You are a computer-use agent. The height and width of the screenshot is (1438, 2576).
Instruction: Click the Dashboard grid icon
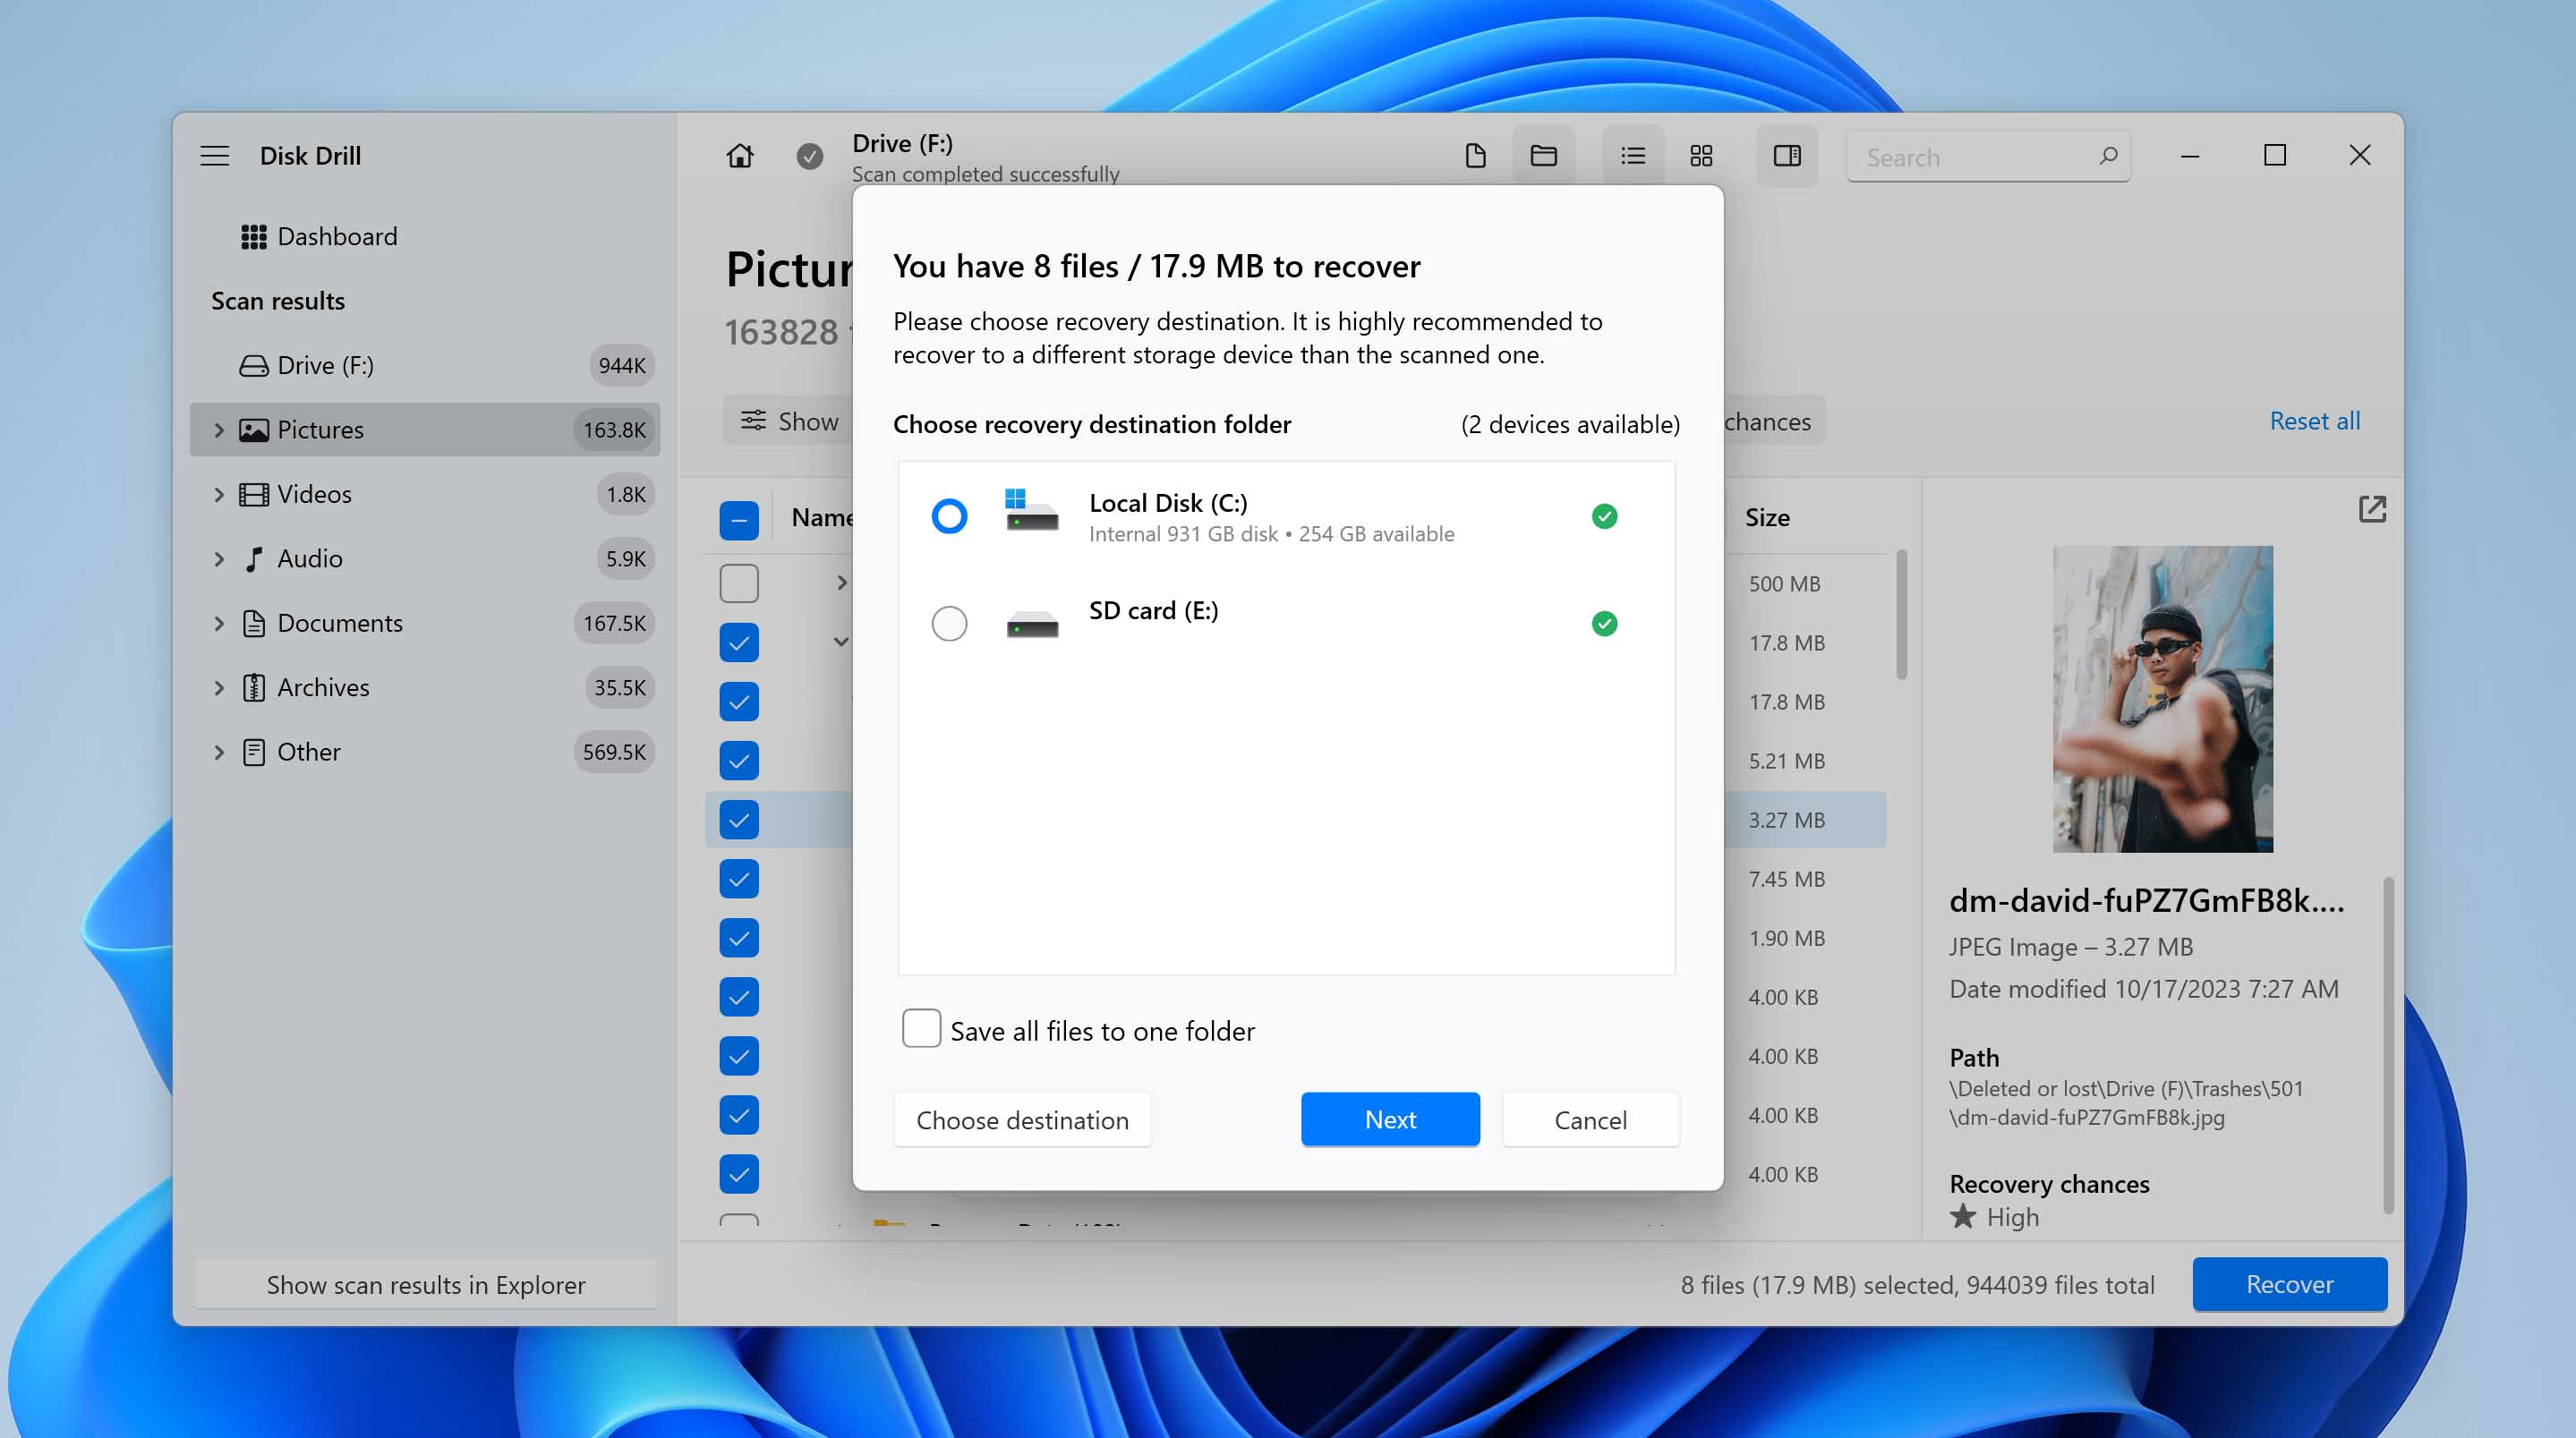tap(253, 237)
